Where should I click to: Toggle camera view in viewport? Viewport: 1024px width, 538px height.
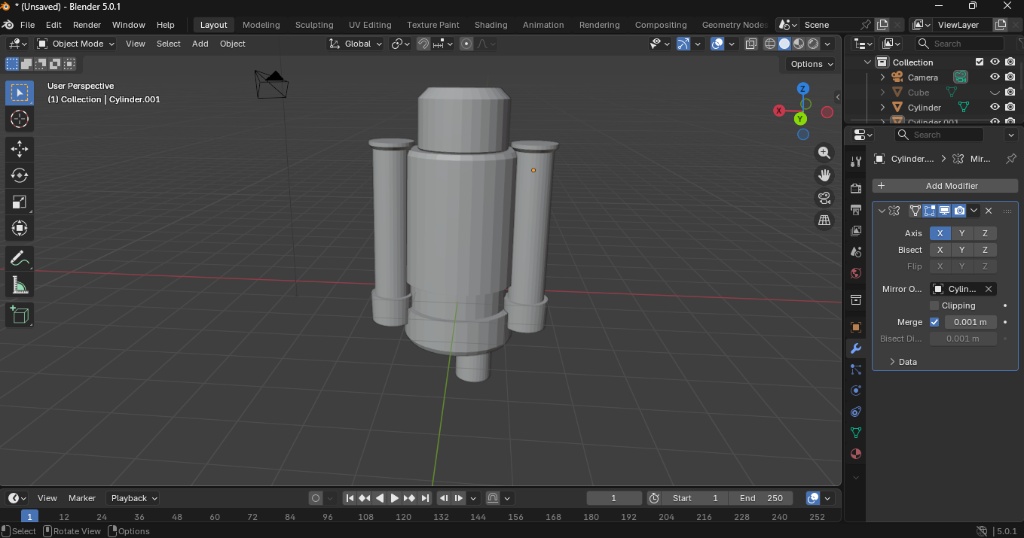coord(824,198)
